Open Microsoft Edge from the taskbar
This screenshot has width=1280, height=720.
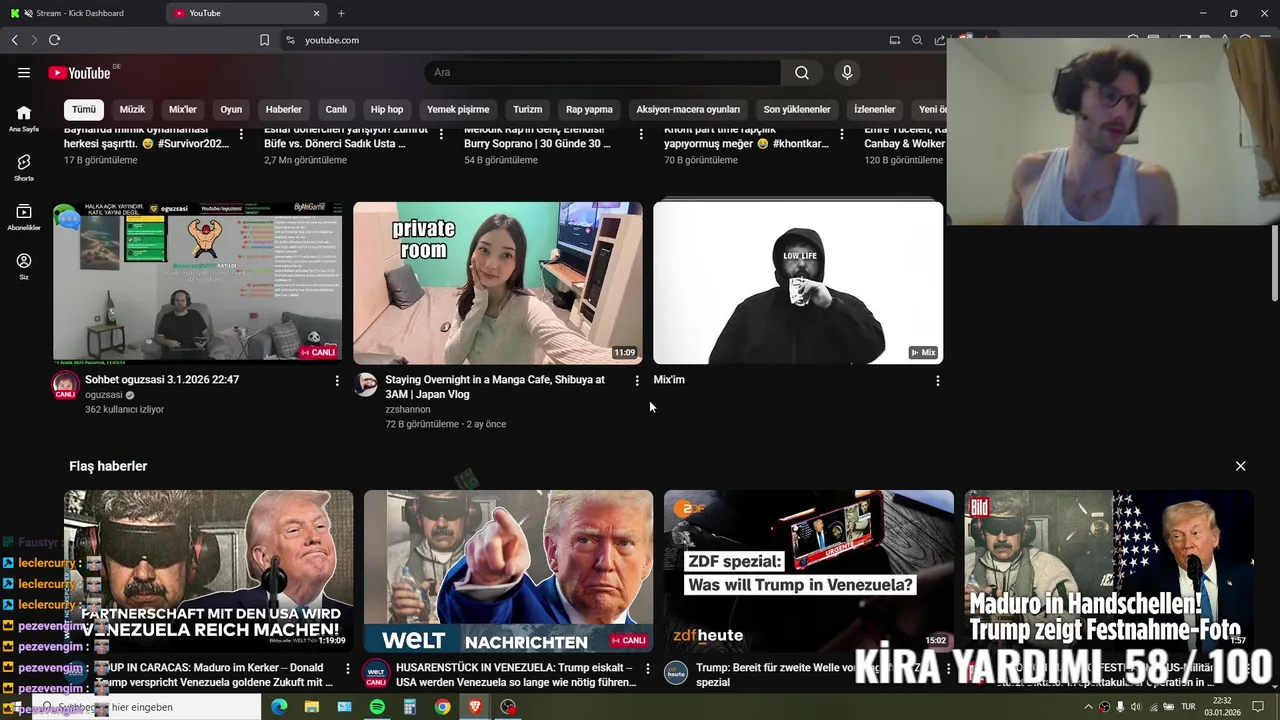[279, 707]
